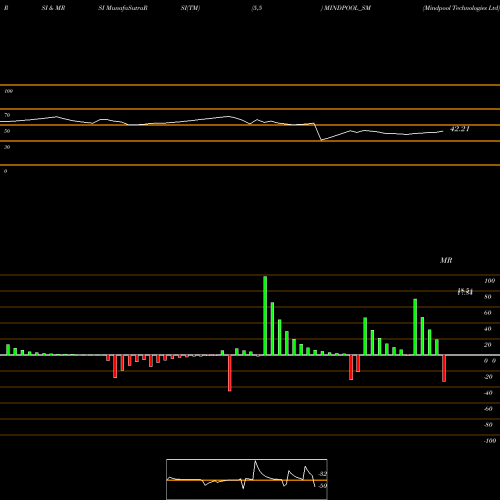The image size is (500, 500).
Task: Click the MR axis label -60
Action: pos(488,409)
